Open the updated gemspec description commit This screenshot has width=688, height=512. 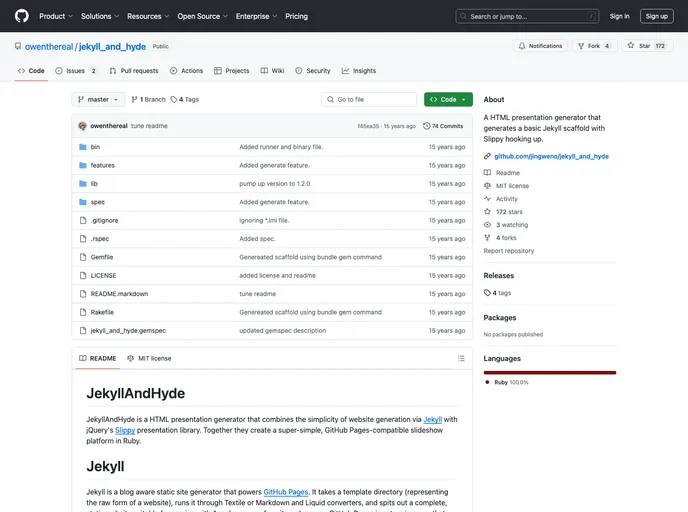coord(283,331)
